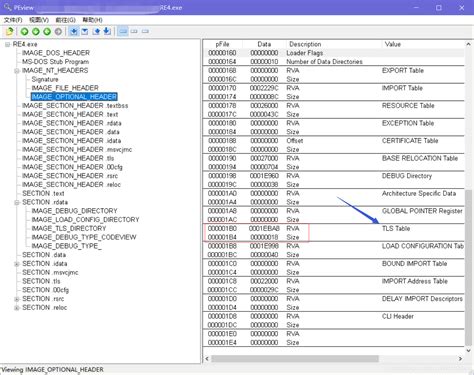Image resolution: width=474 pixels, height=375 pixels.
Task: Click the first green navigation arrow icon
Action: point(24,32)
